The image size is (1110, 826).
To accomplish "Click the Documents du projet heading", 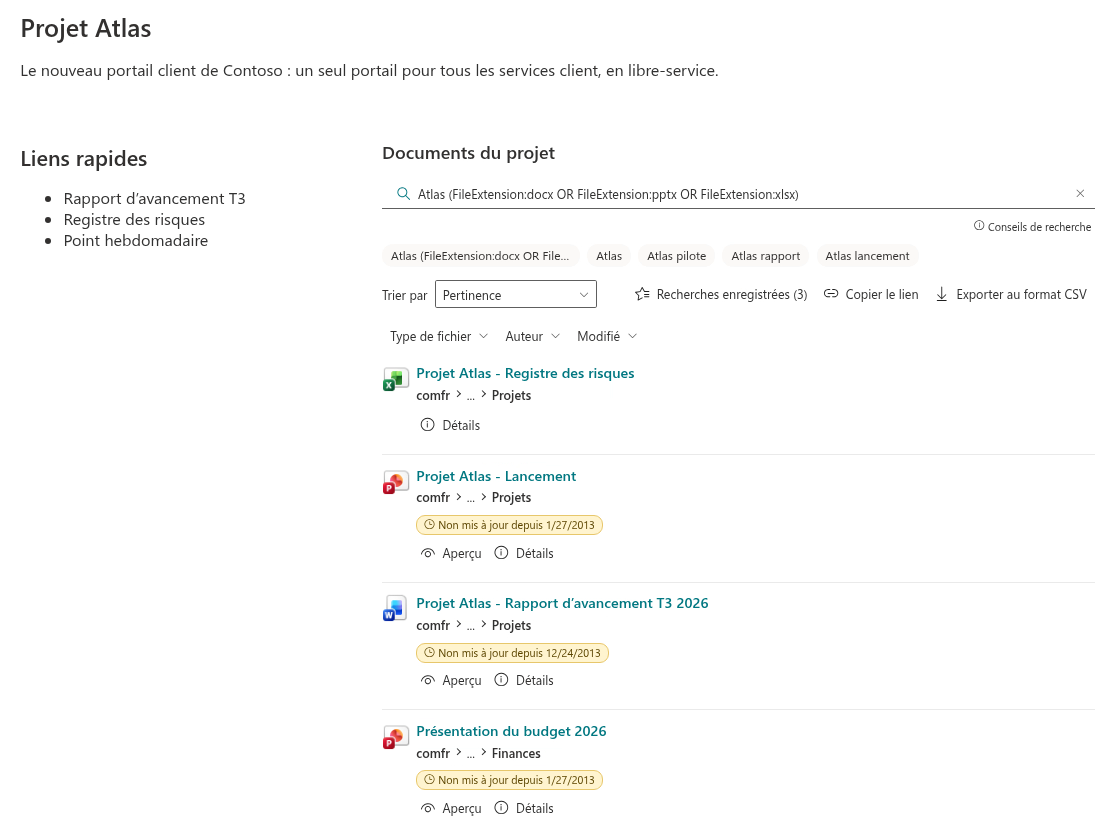I will click(x=469, y=153).
